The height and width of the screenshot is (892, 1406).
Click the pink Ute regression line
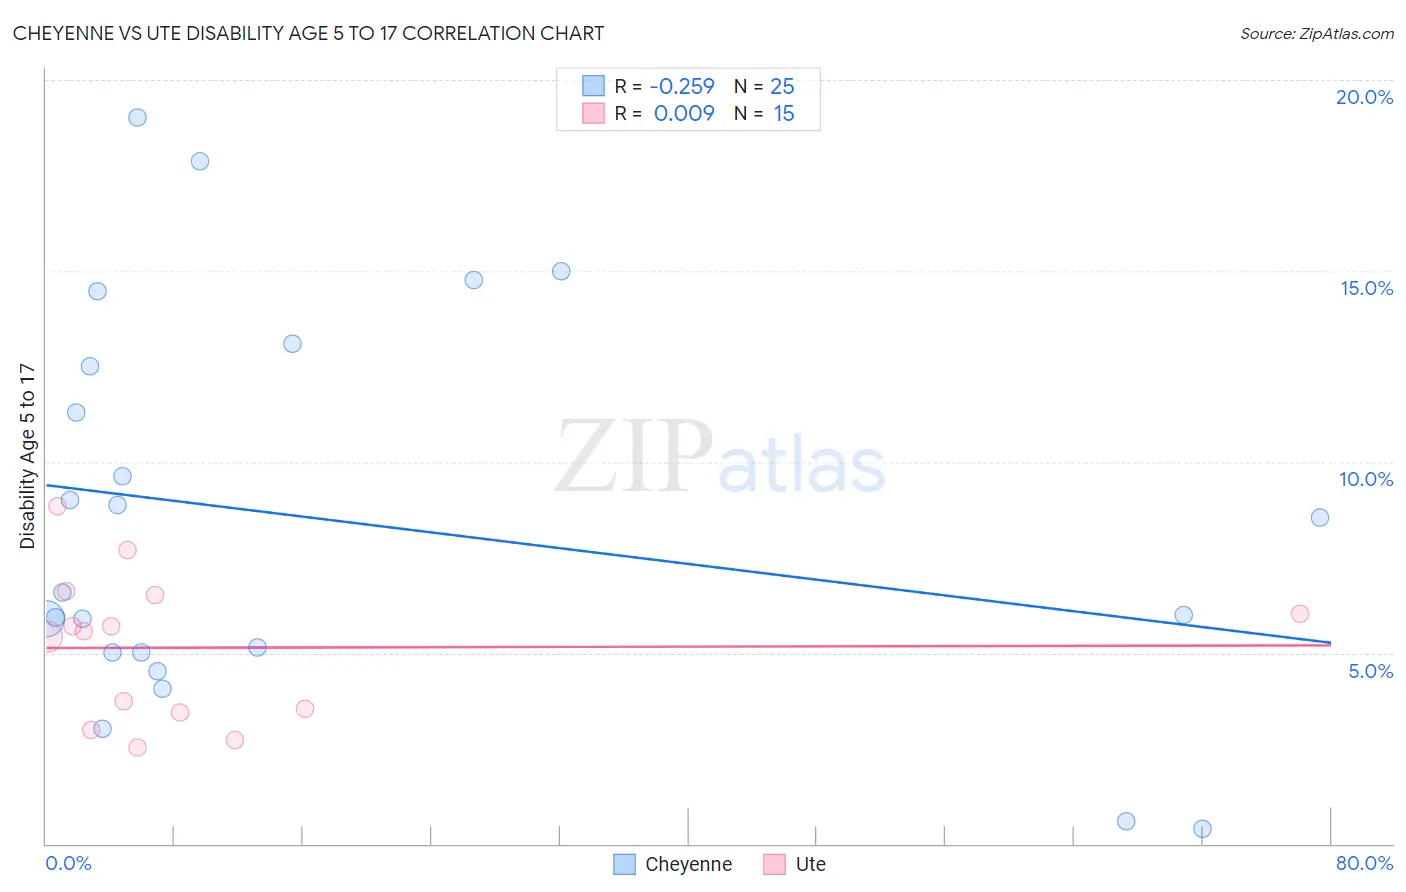[688, 646]
